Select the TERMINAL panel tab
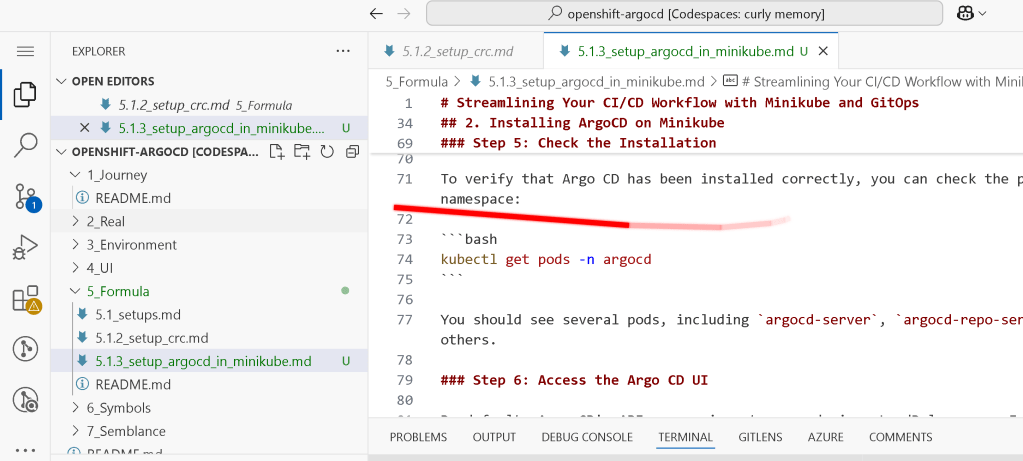The image size is (1023, 461). [x=685, y=437]
